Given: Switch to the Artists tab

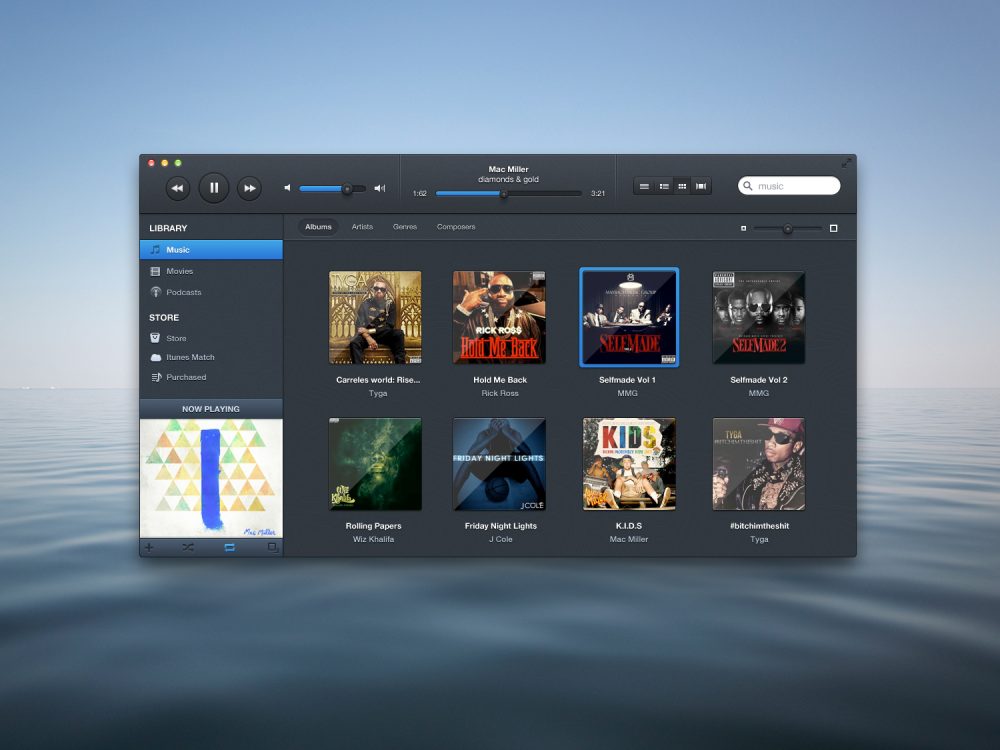Looking at the screenshot, I should pyautogui.click(x=362, y=227).
